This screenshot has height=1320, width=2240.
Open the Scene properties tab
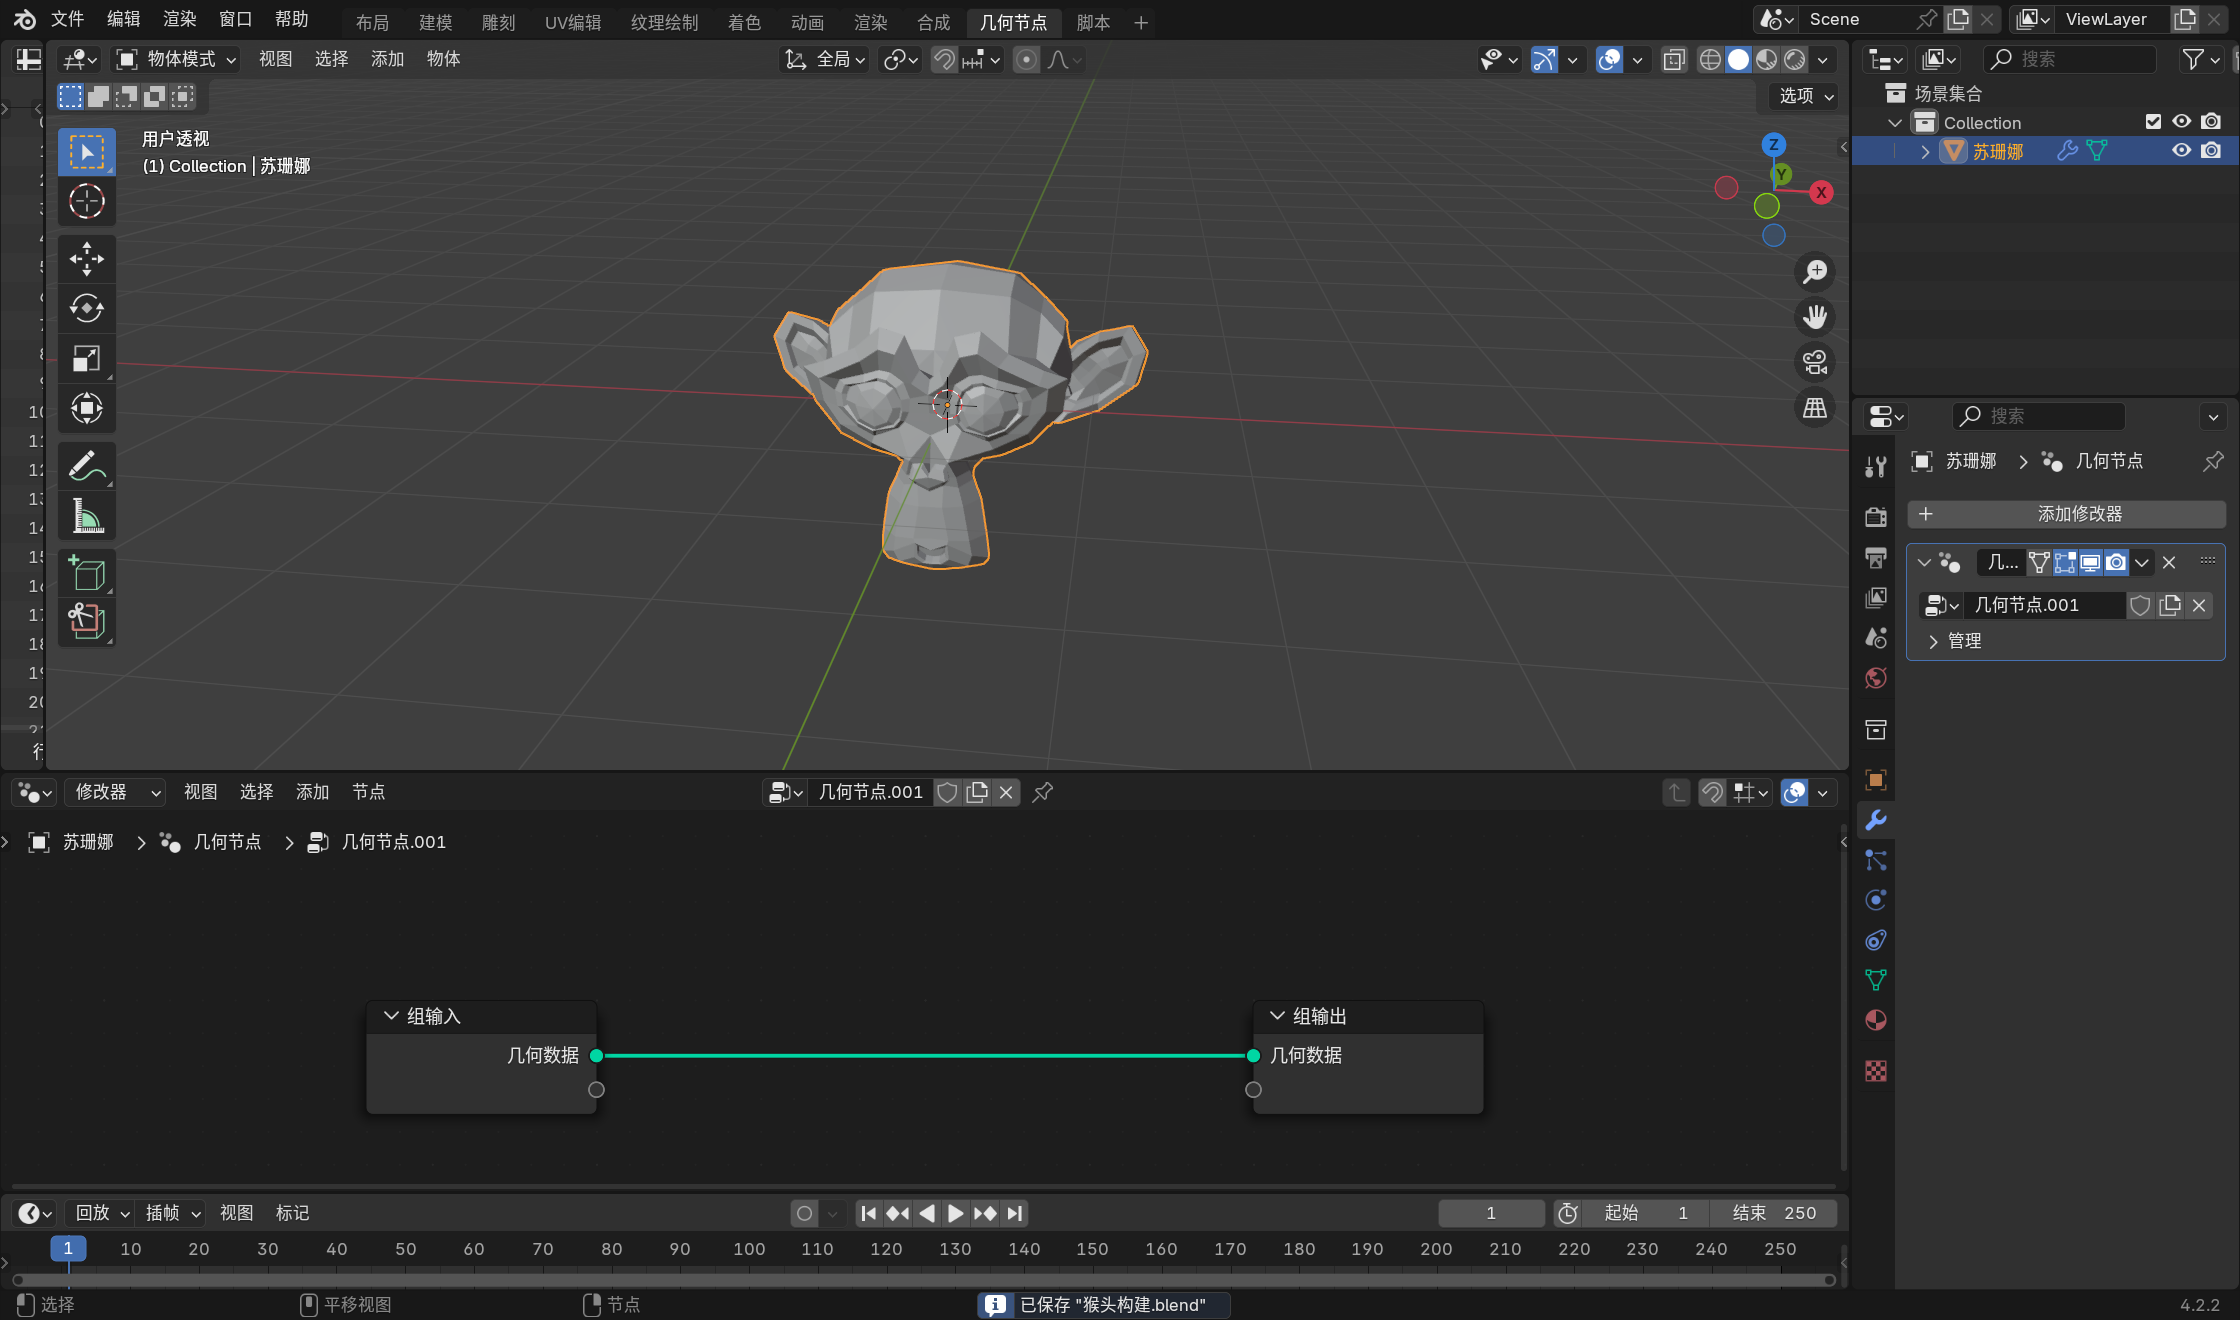1876,638
